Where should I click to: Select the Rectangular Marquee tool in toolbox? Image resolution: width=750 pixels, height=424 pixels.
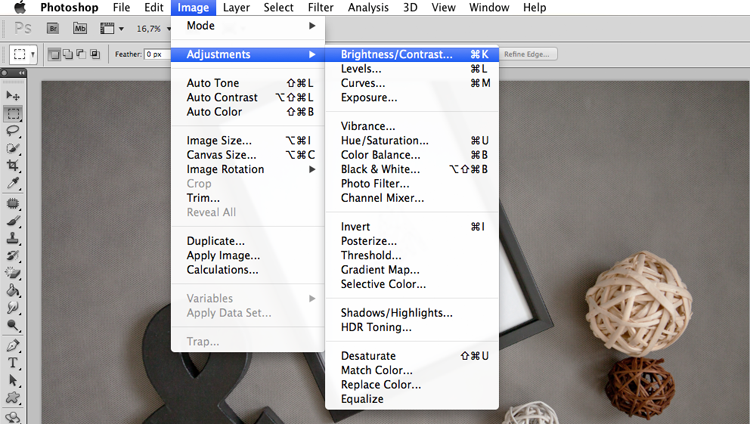coord(13,114)
